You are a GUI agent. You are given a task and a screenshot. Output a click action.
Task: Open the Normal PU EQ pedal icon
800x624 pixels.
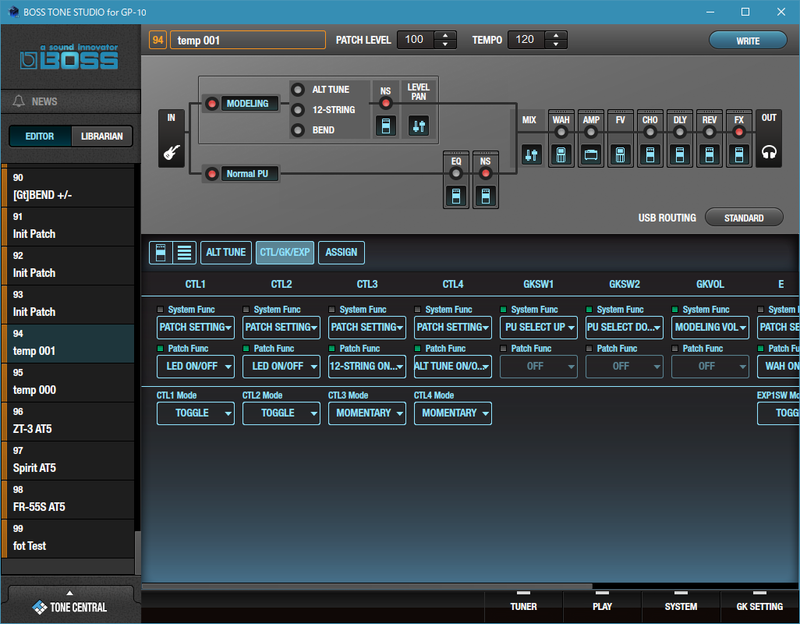456,196
